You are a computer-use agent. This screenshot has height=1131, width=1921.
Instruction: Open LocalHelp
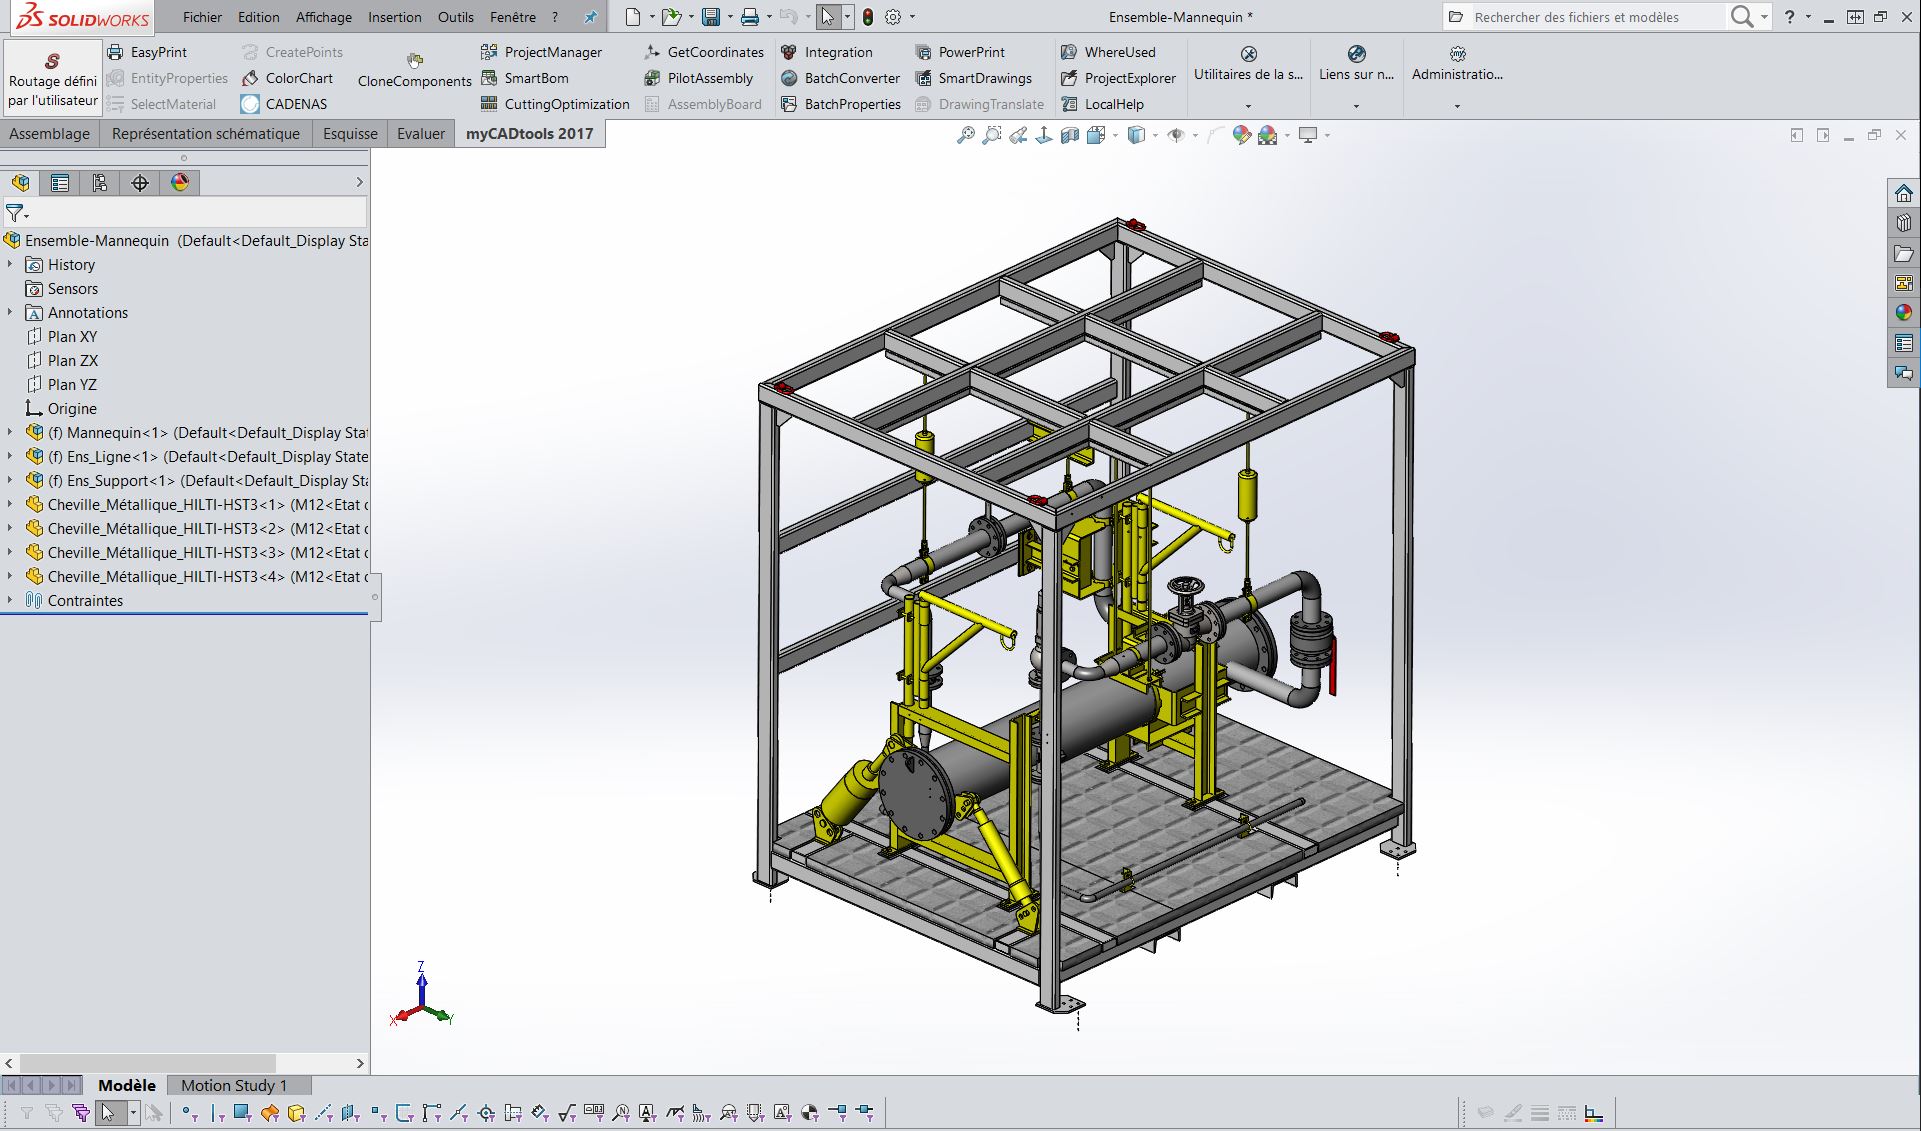[1102, 104]
